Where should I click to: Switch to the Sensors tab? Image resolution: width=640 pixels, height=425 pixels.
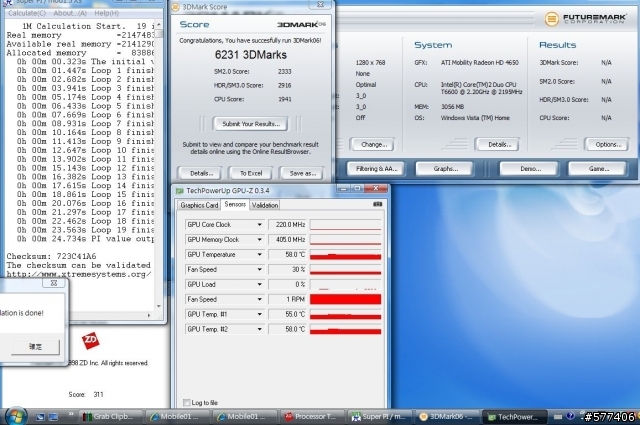235,204
